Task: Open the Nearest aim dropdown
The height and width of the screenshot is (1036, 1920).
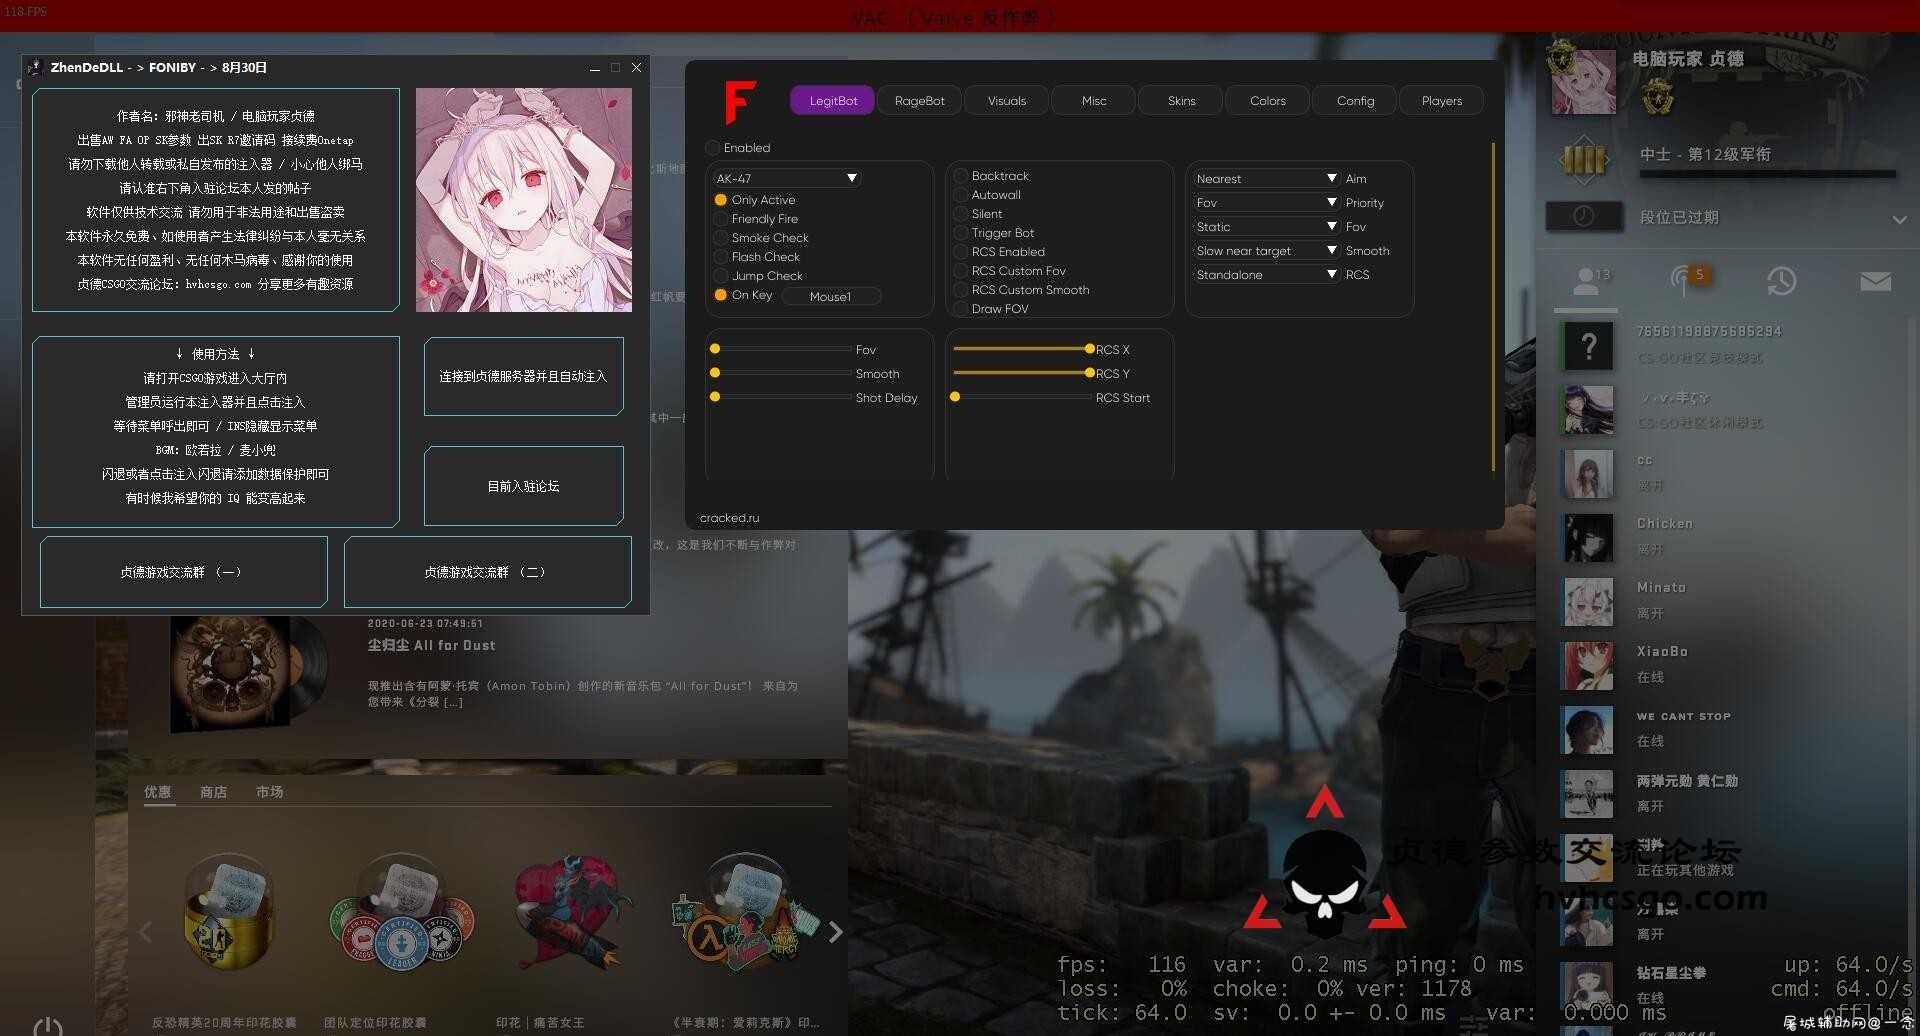Action: [1265, 179]
